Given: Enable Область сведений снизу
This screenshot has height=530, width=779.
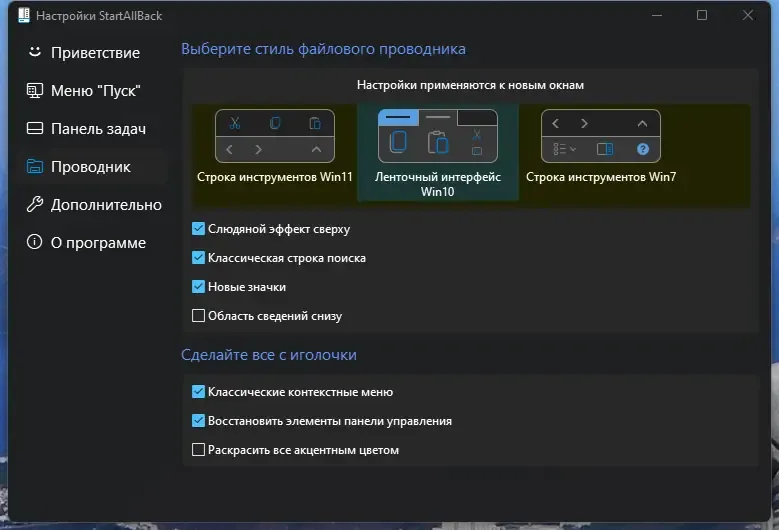Looking at the screenshot, I should click(x=198, y=315).
